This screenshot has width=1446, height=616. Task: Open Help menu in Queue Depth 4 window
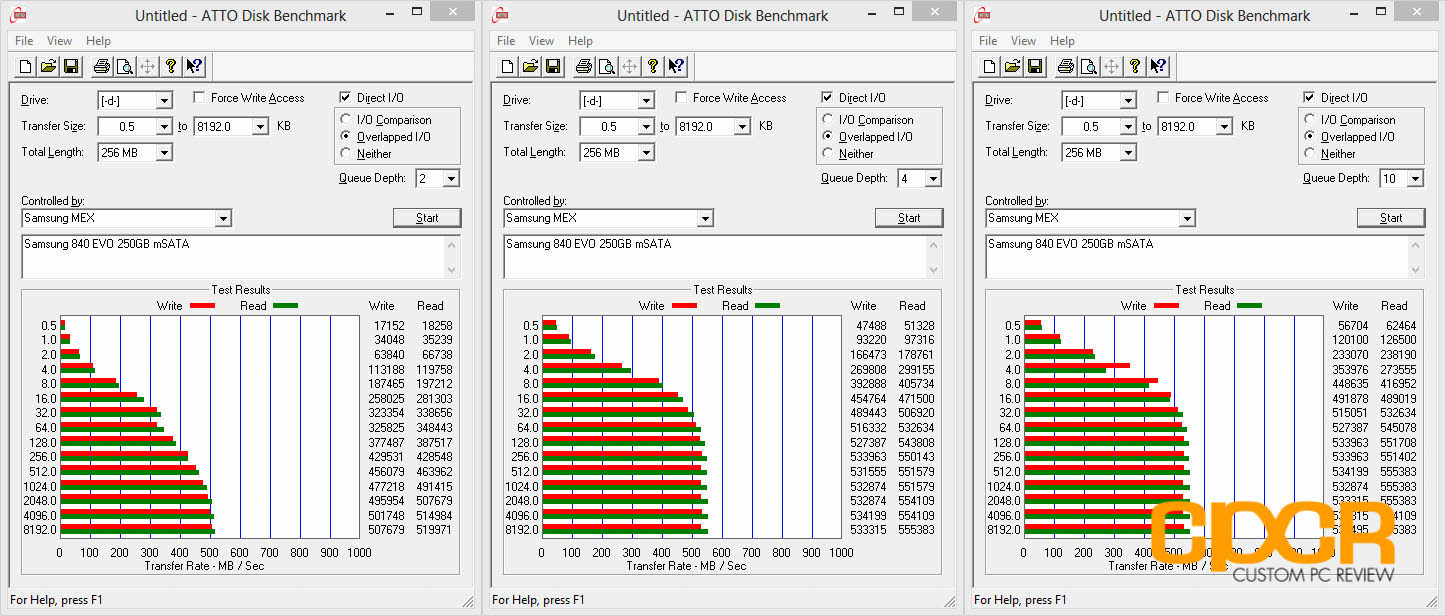580,41
